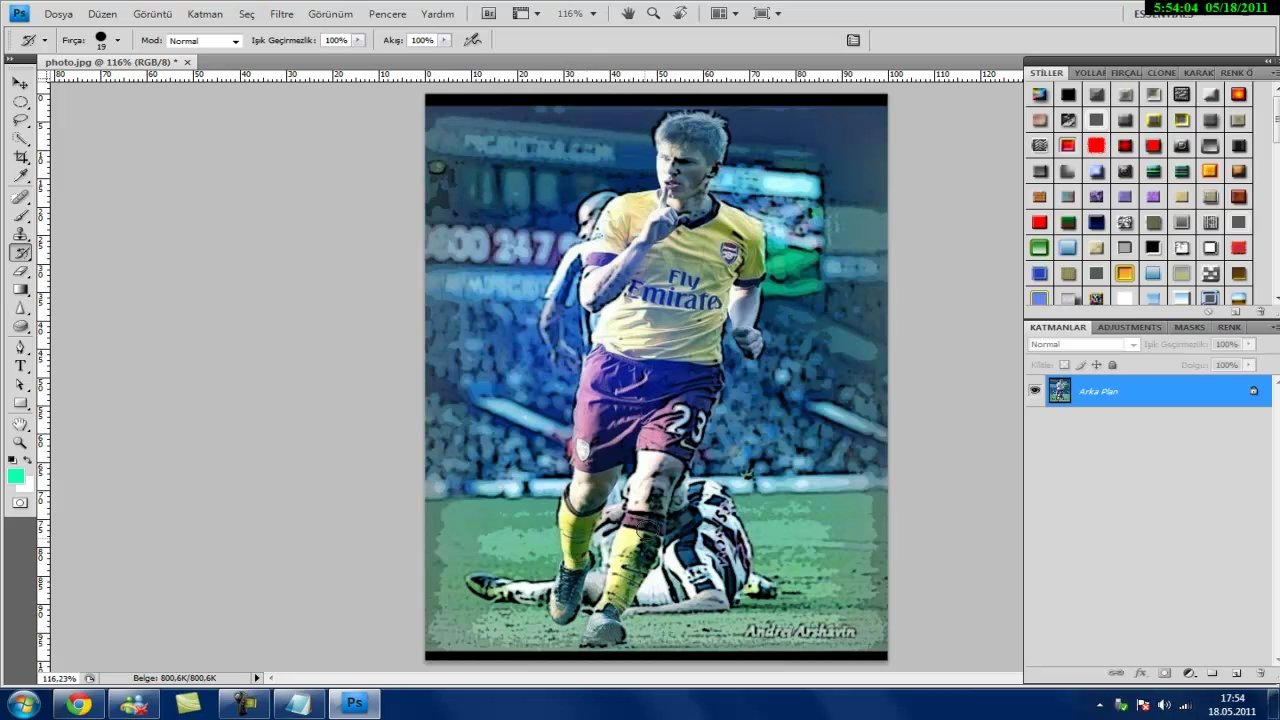Click the Zoom magnifier icon in top bar

(653, 14)
